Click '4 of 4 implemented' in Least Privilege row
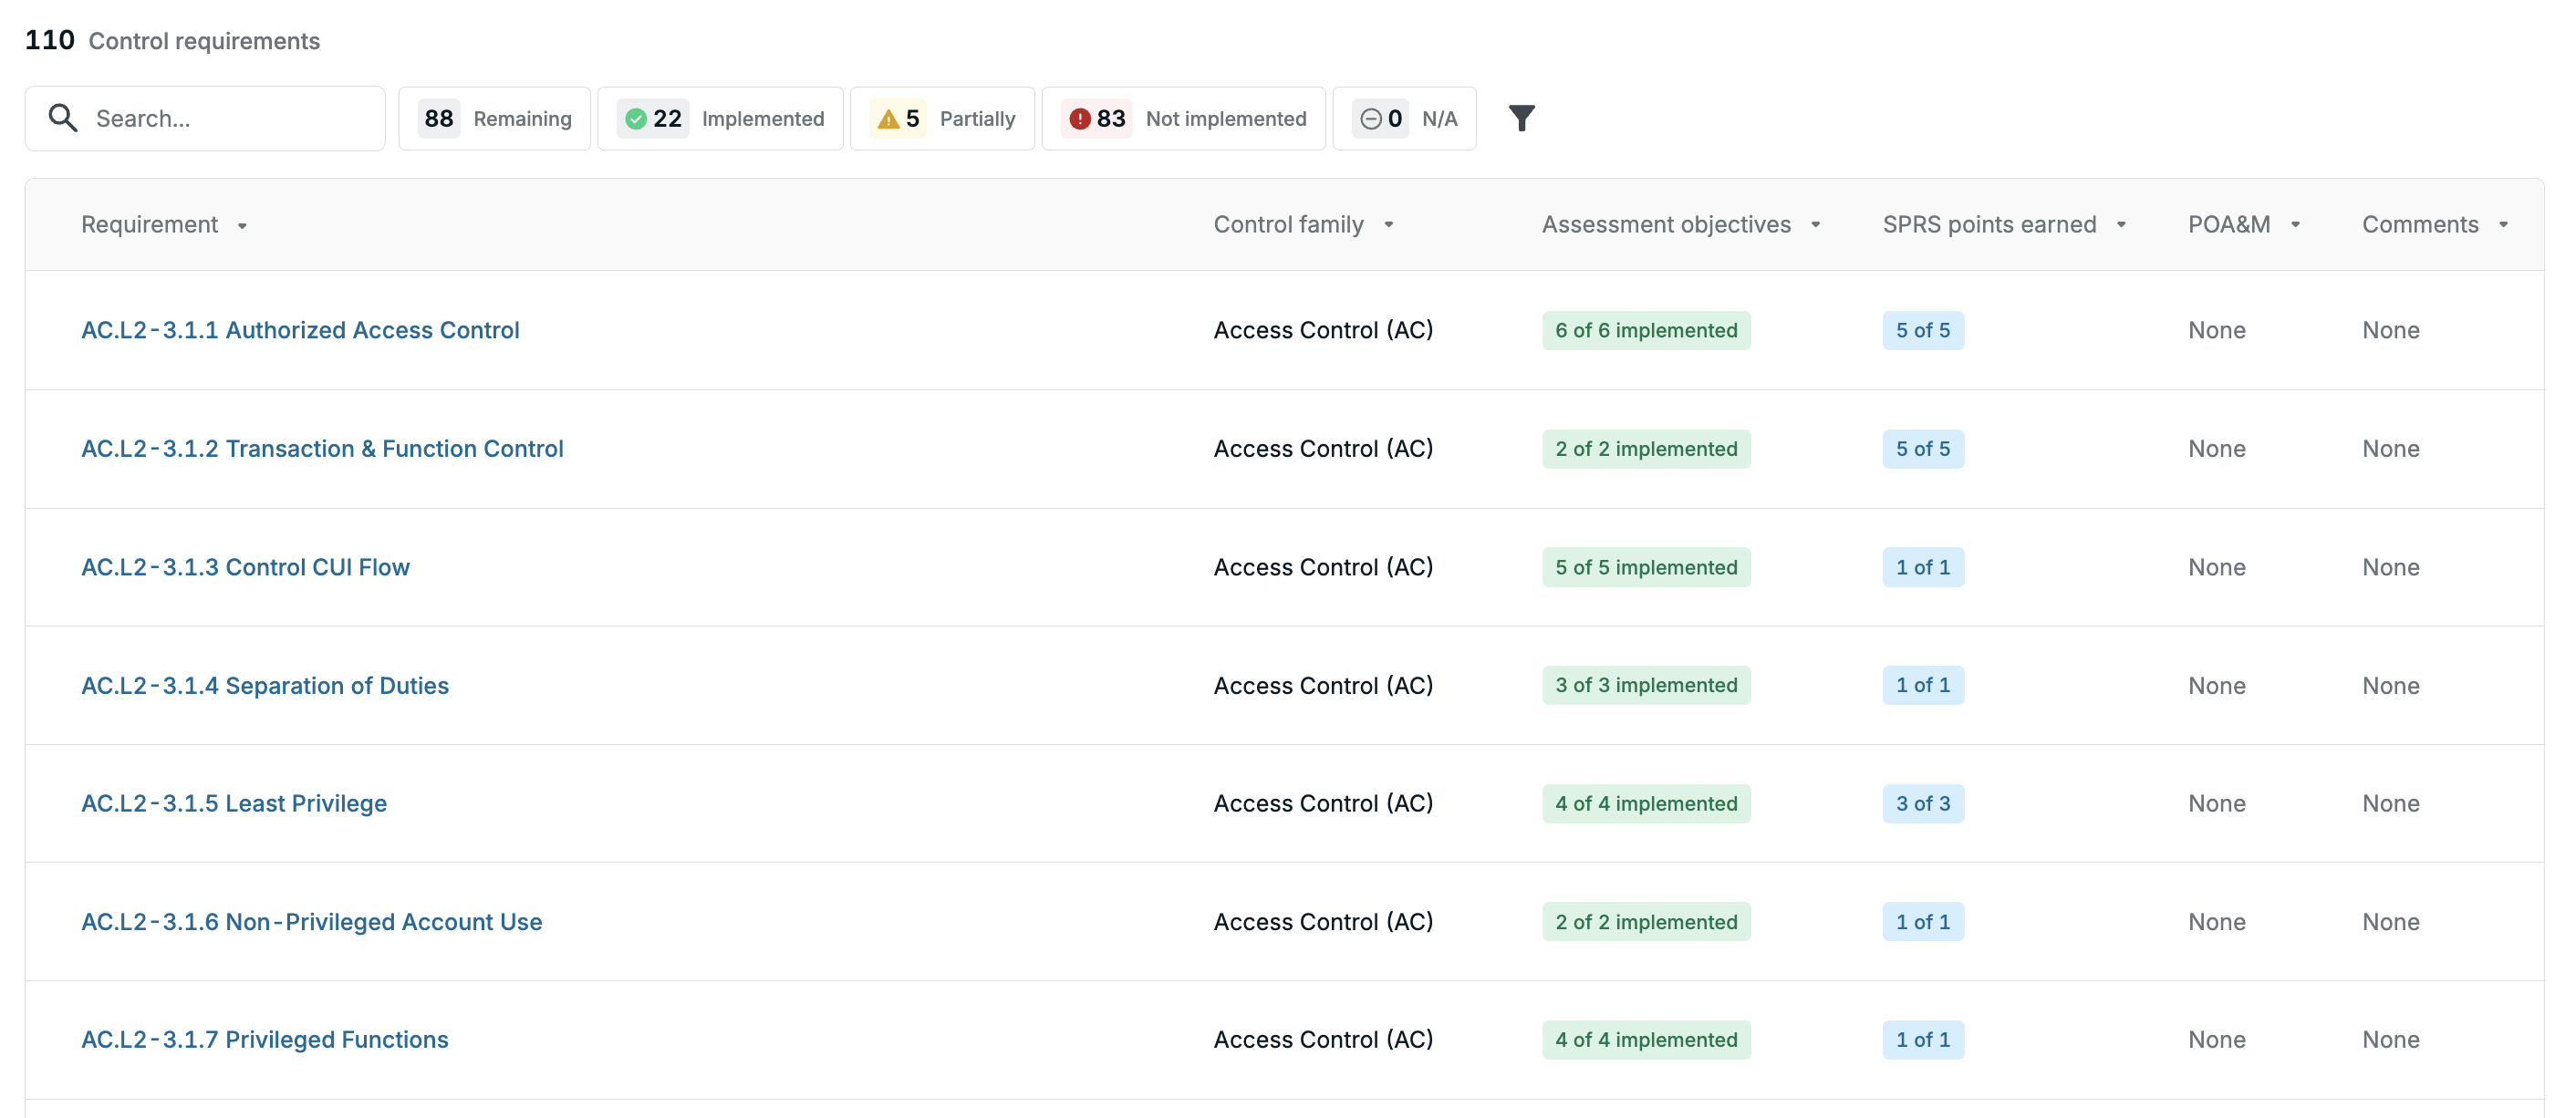 (x=1646, y=803)
